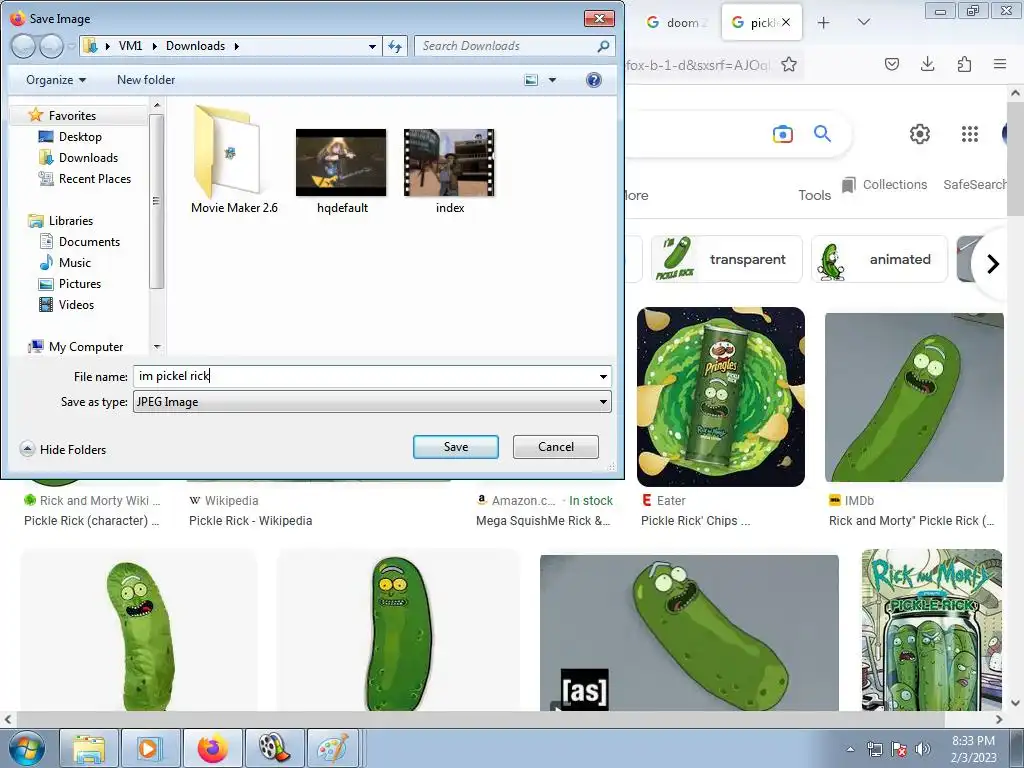Select the animated filter chip
This screenshot has height=768, width=1024.
coord(879,259)
